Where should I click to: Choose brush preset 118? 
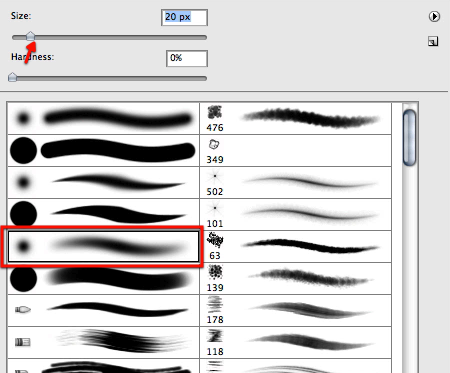(295, 343)
